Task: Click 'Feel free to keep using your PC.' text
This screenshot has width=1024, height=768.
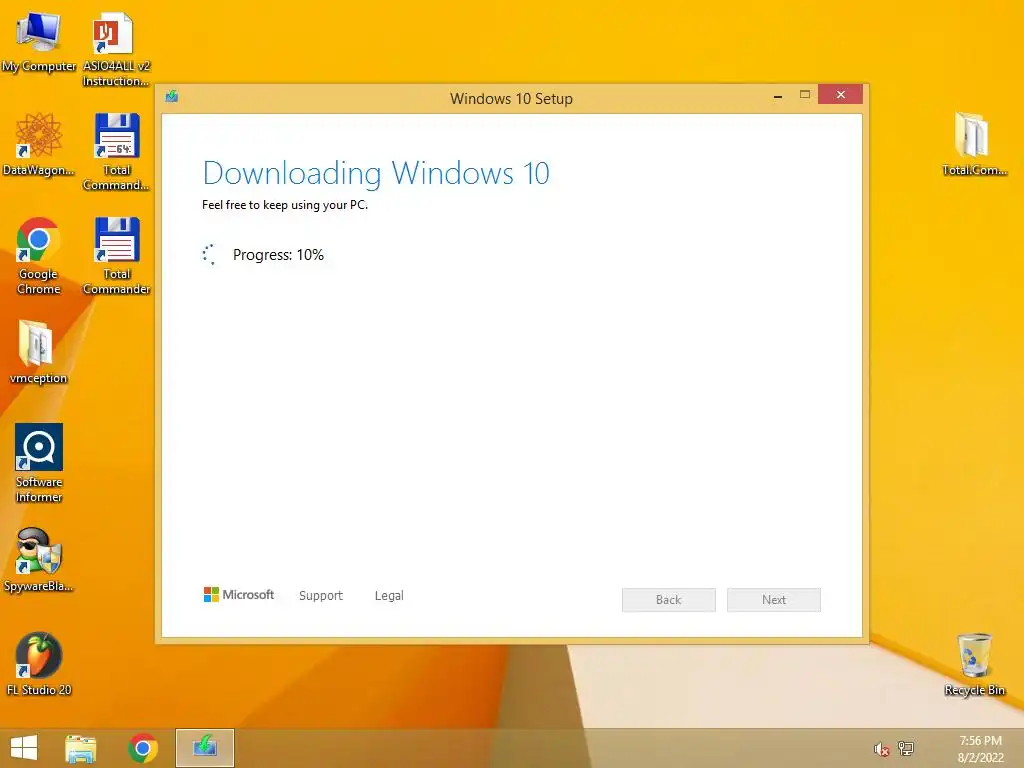Action: 285,205
